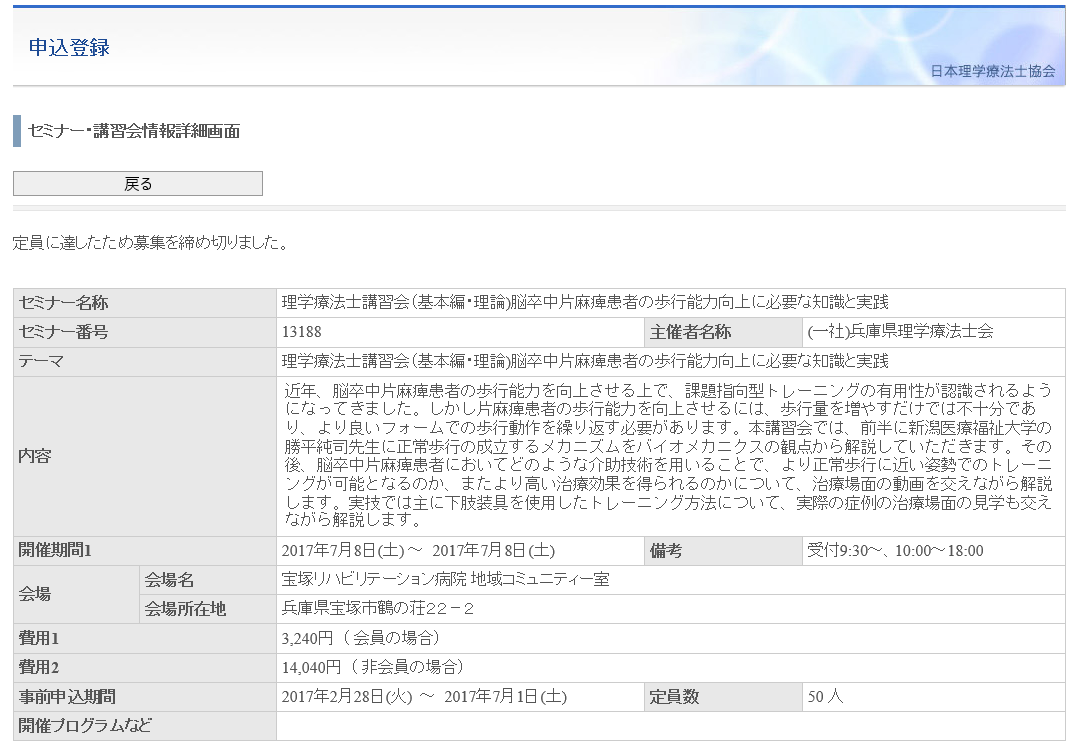Select the venue 宝塚リハビリテーション病院 地域コミュニティー室
1073x747 pixels.
tap(445, 579)
